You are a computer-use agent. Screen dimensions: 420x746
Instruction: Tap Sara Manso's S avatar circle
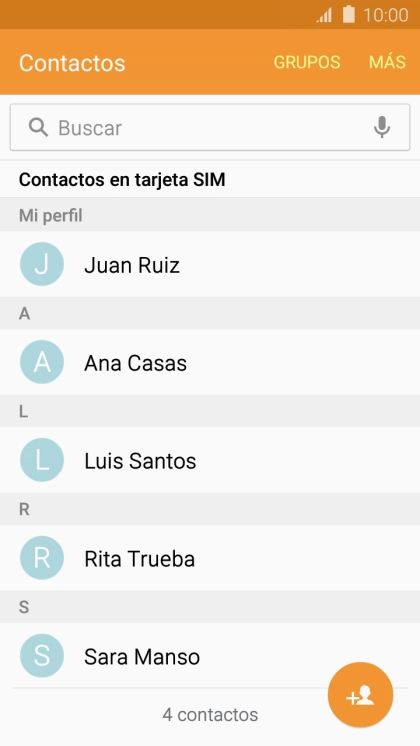click(42, 656)
